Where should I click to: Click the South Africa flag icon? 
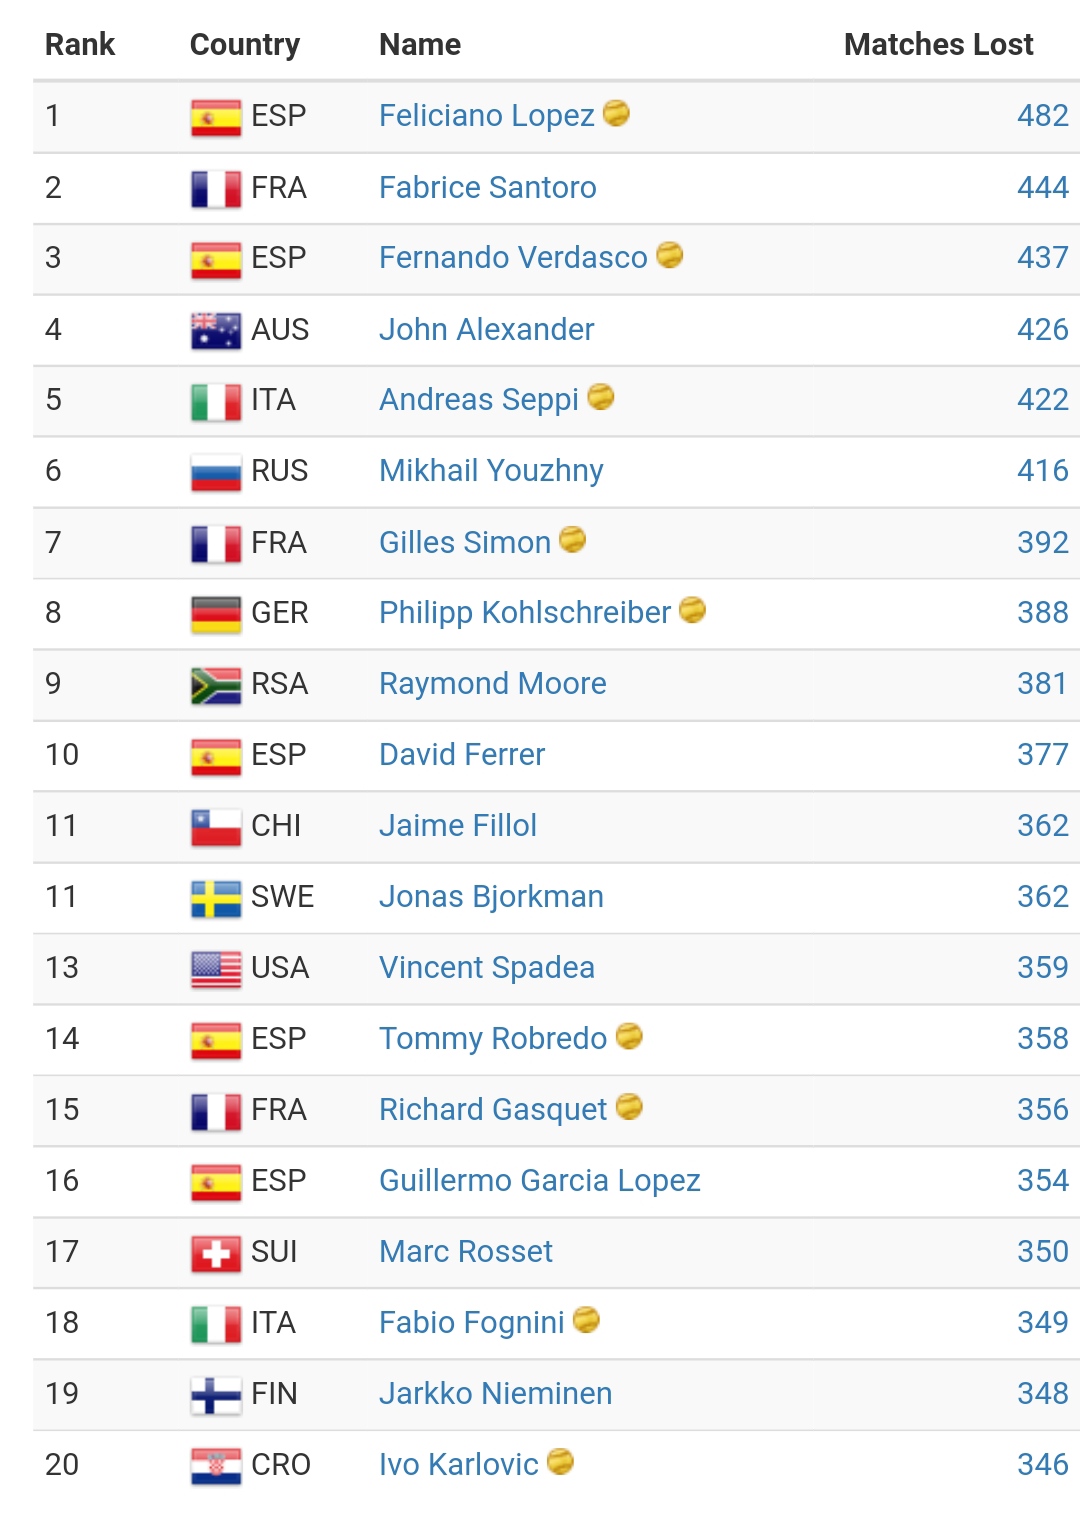click(216, 685)
